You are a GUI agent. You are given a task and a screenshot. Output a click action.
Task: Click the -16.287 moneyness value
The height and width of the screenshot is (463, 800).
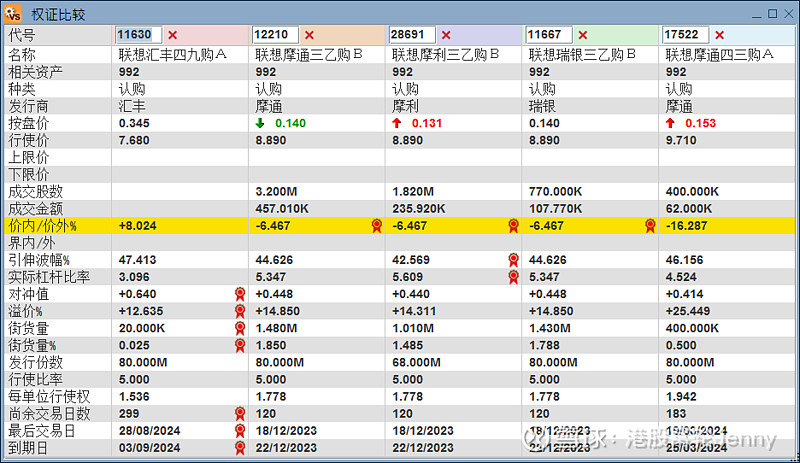click(686, 226)
